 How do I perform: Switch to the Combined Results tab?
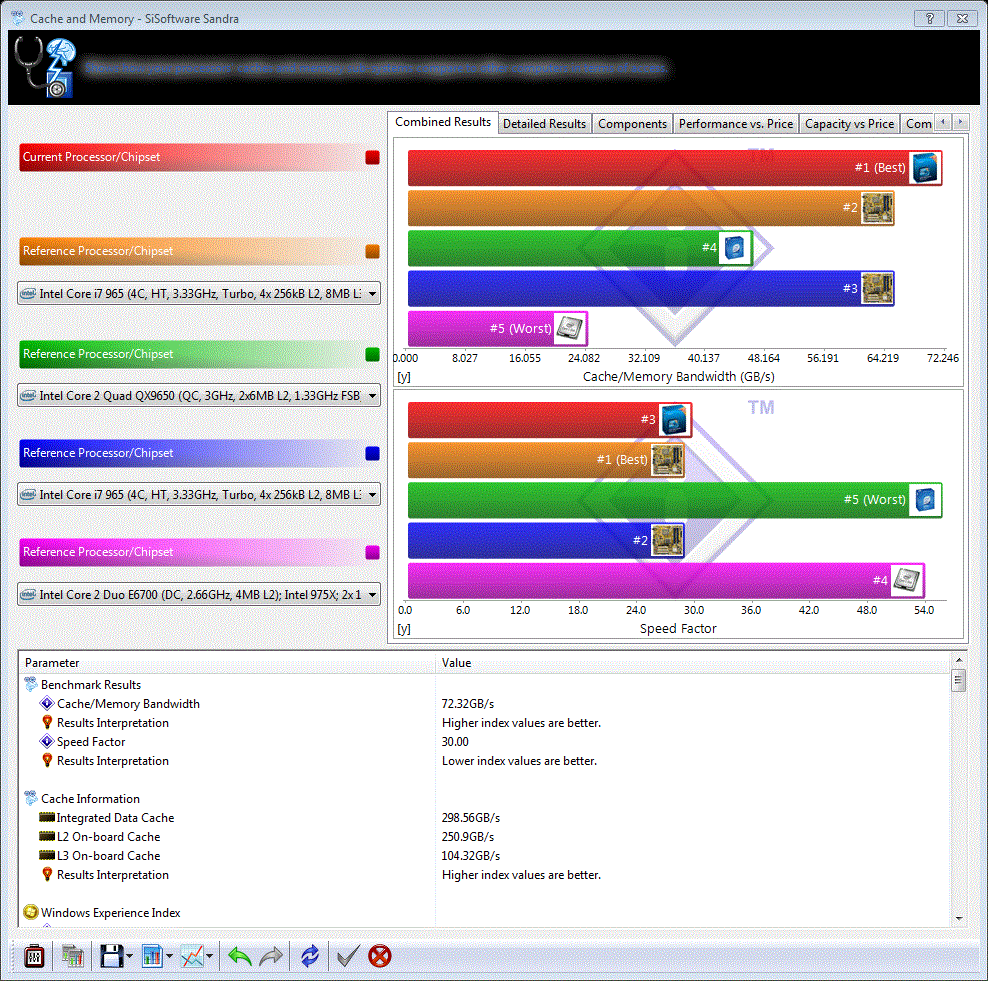442,122
